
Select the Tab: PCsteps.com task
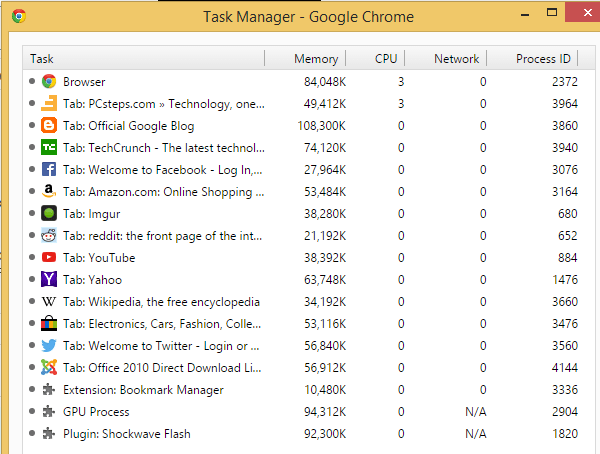click(x=309, y=103)
